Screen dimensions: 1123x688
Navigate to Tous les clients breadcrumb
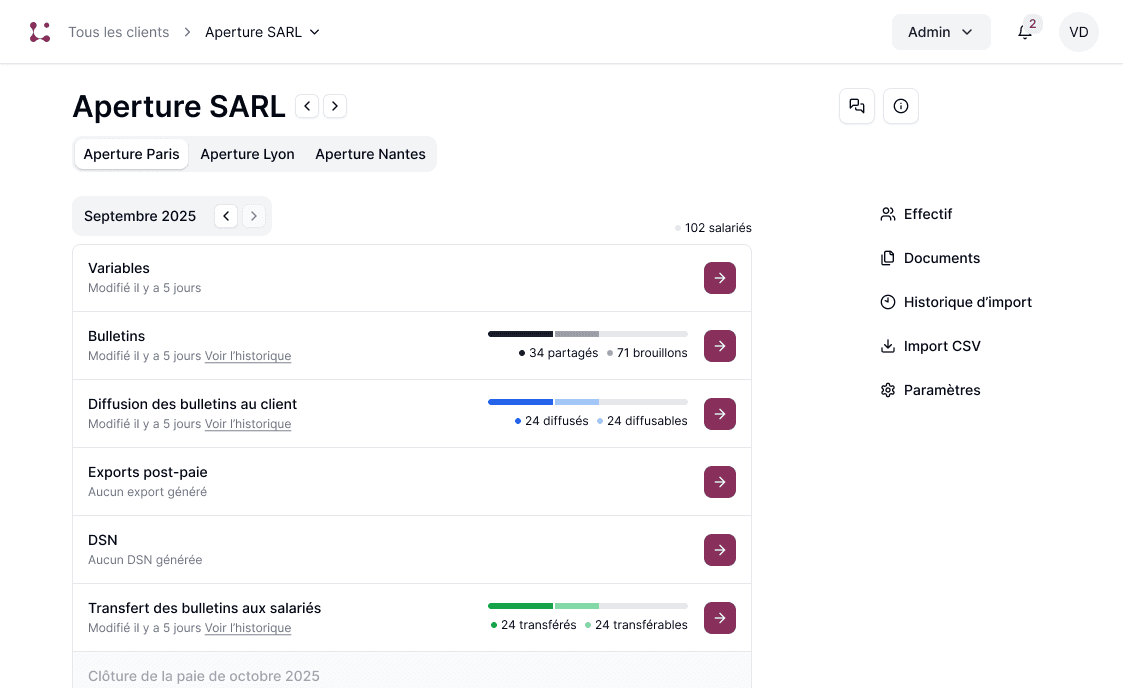[119, 31]
